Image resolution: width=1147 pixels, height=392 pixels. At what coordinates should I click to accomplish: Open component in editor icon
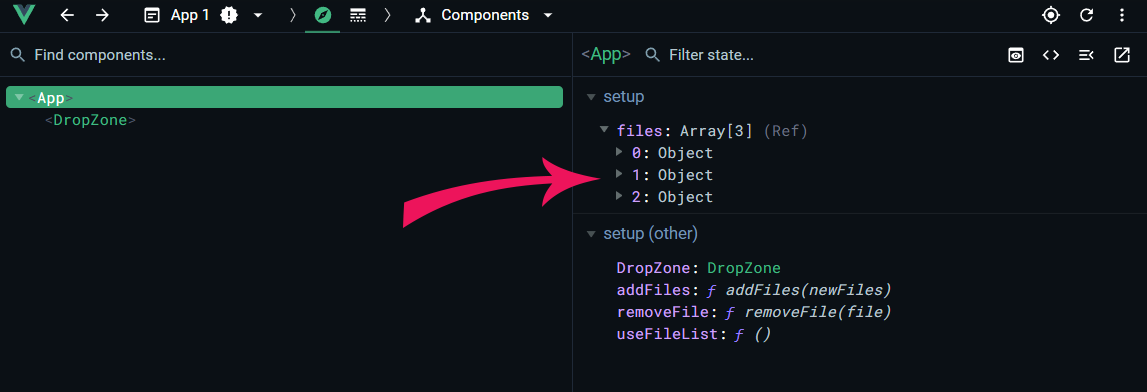(1121, 55)
